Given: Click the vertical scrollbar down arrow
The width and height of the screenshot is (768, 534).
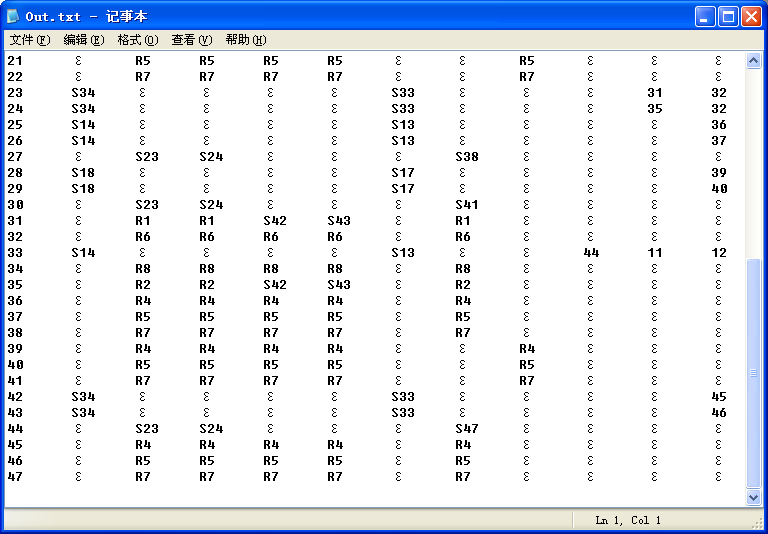Looking at the screenshot, I should click(753, 497).
